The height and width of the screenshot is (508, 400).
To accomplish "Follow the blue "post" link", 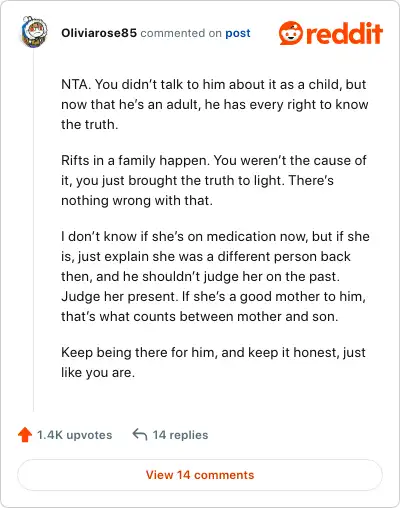I will [238, 33].
